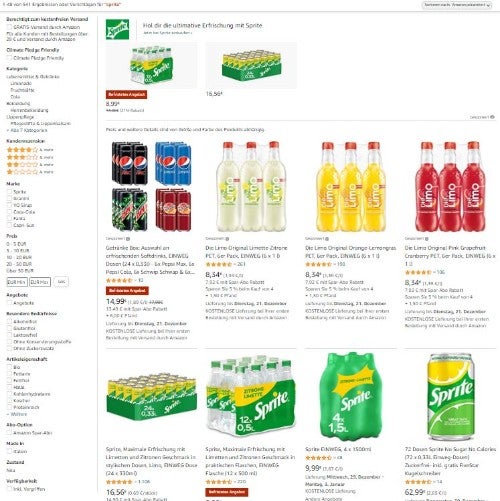This screenshot has height=501, width=500.
Task: Open sponsored info icon under Pepsi box
Action: pyautogui.click(x=128, y=239)
